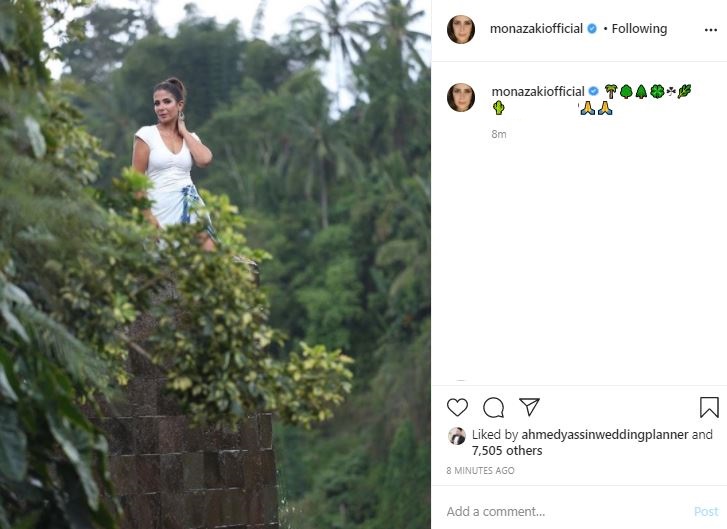The width and height of the screenshot is (727, 529).
Task: View the '7,505 others' likes list
Action: click(509, 451)
